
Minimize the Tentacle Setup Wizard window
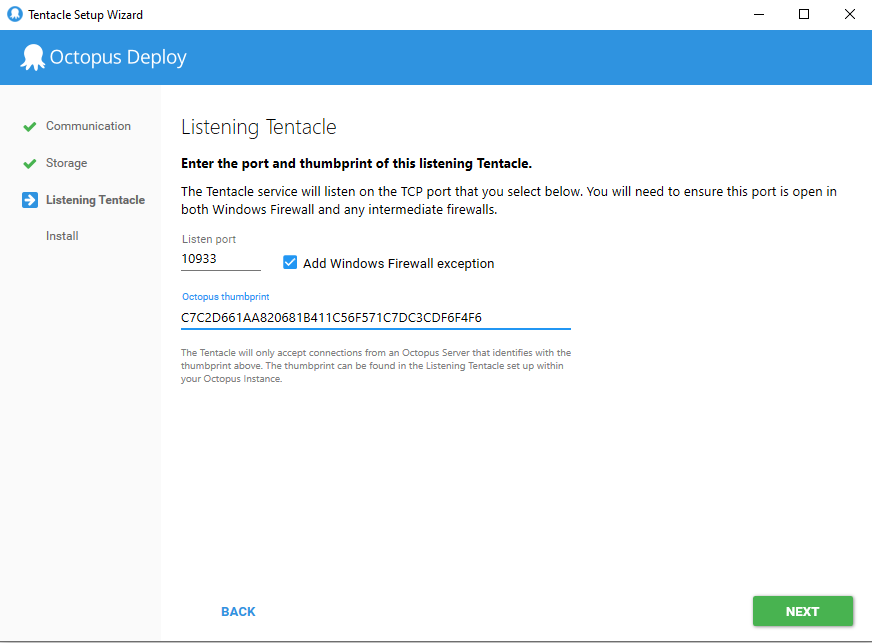(x=758, y=15)
